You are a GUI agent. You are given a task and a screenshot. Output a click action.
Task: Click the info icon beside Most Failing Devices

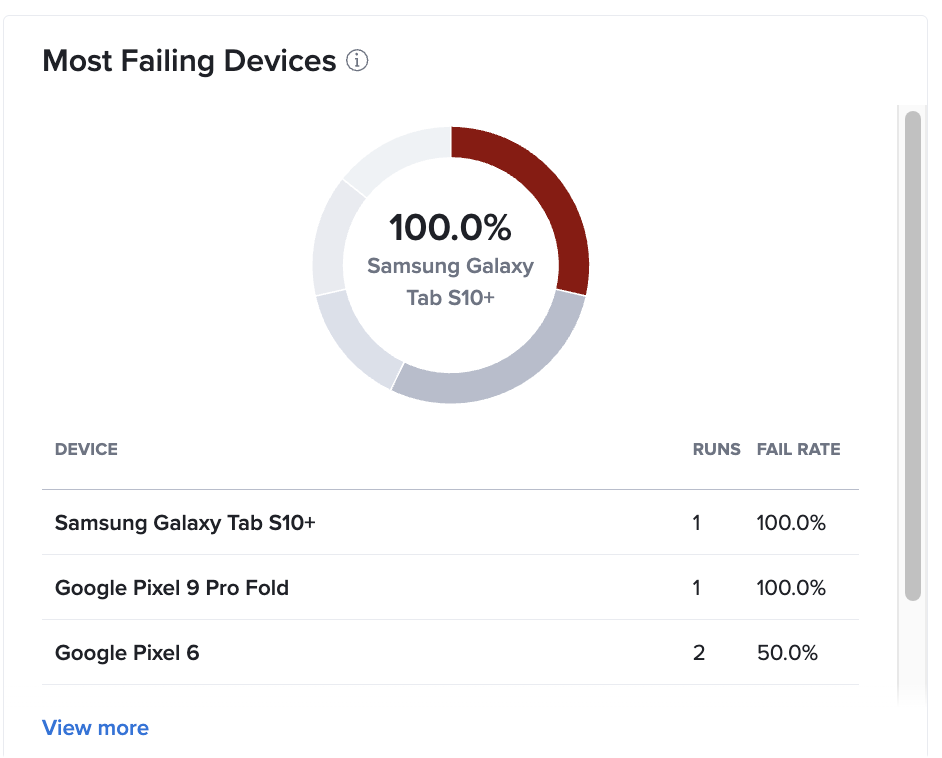(357, 60)
